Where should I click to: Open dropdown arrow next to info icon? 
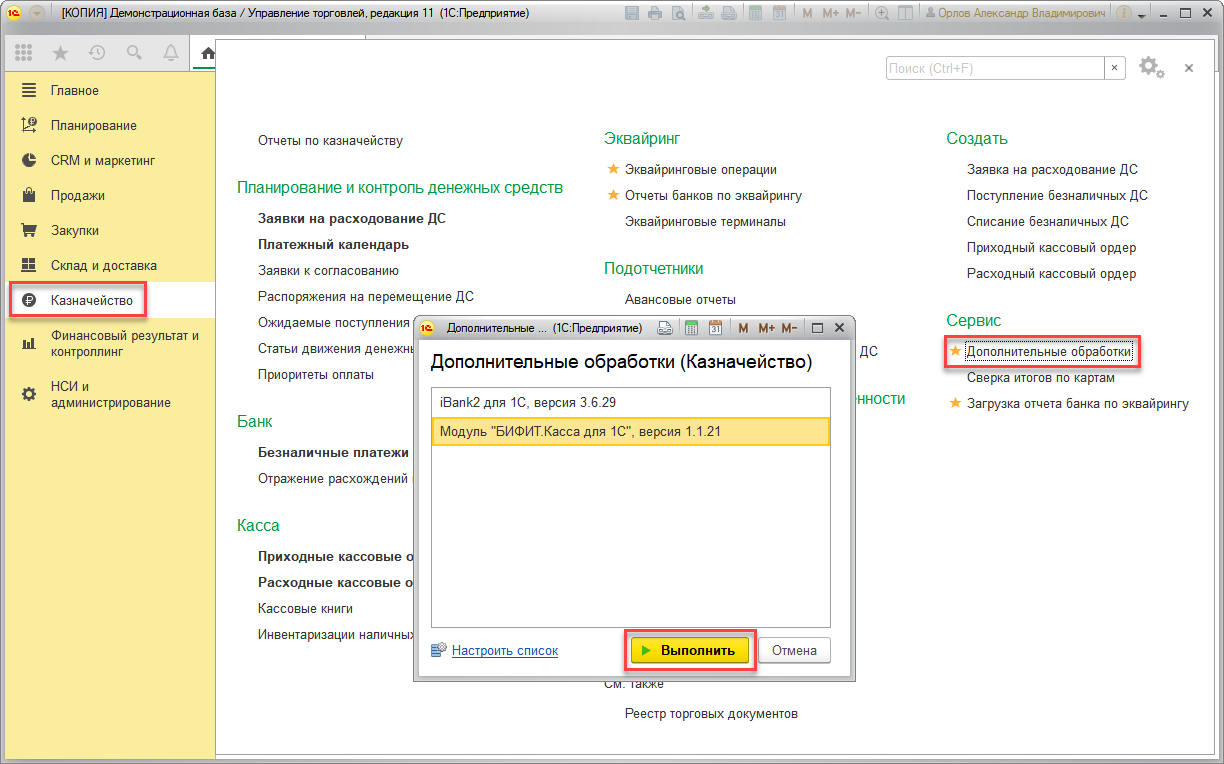(x=1141, y=14)
